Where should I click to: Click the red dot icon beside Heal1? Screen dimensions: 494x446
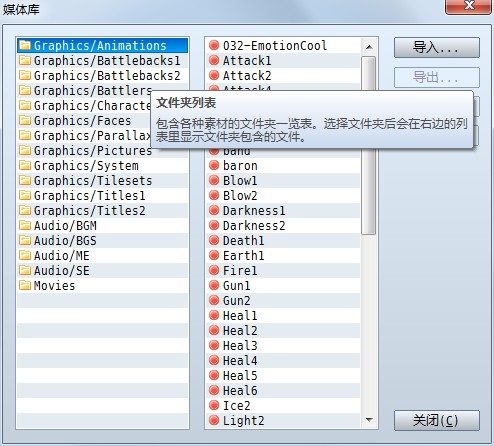(x=214, y=315)
